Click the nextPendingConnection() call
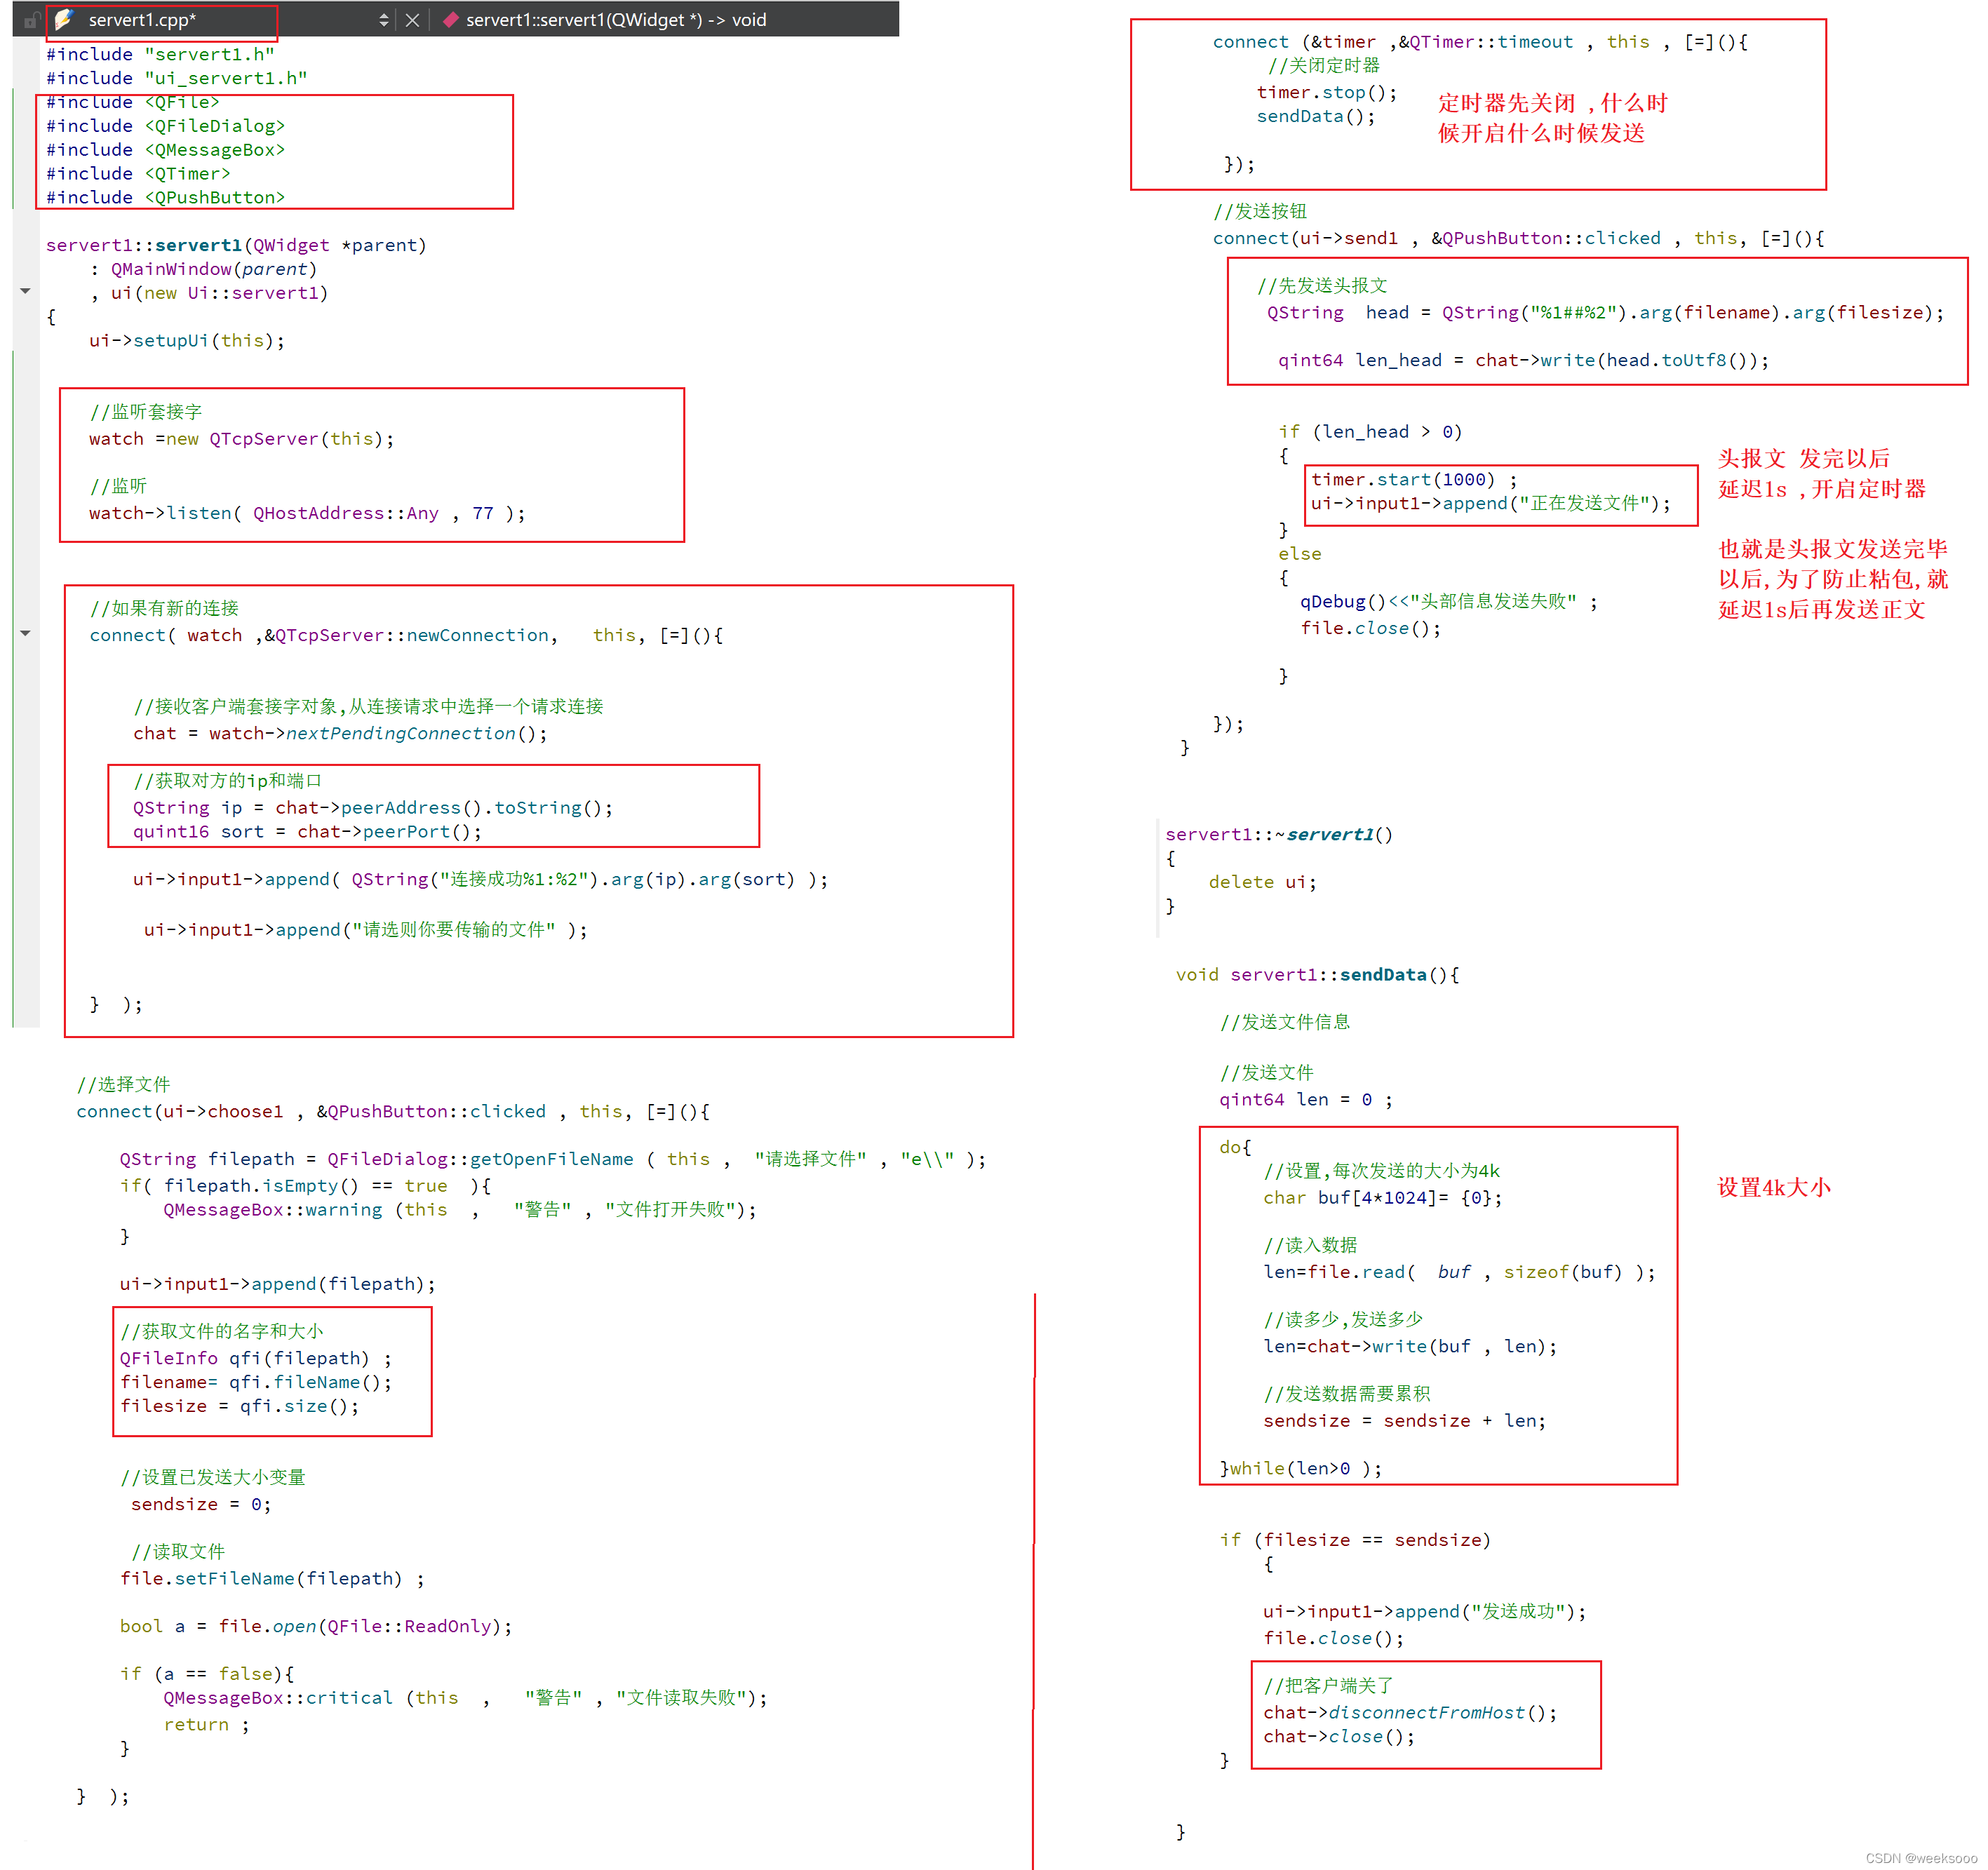The height and width of the screenshot is (1870, 1988). point(400,733)
